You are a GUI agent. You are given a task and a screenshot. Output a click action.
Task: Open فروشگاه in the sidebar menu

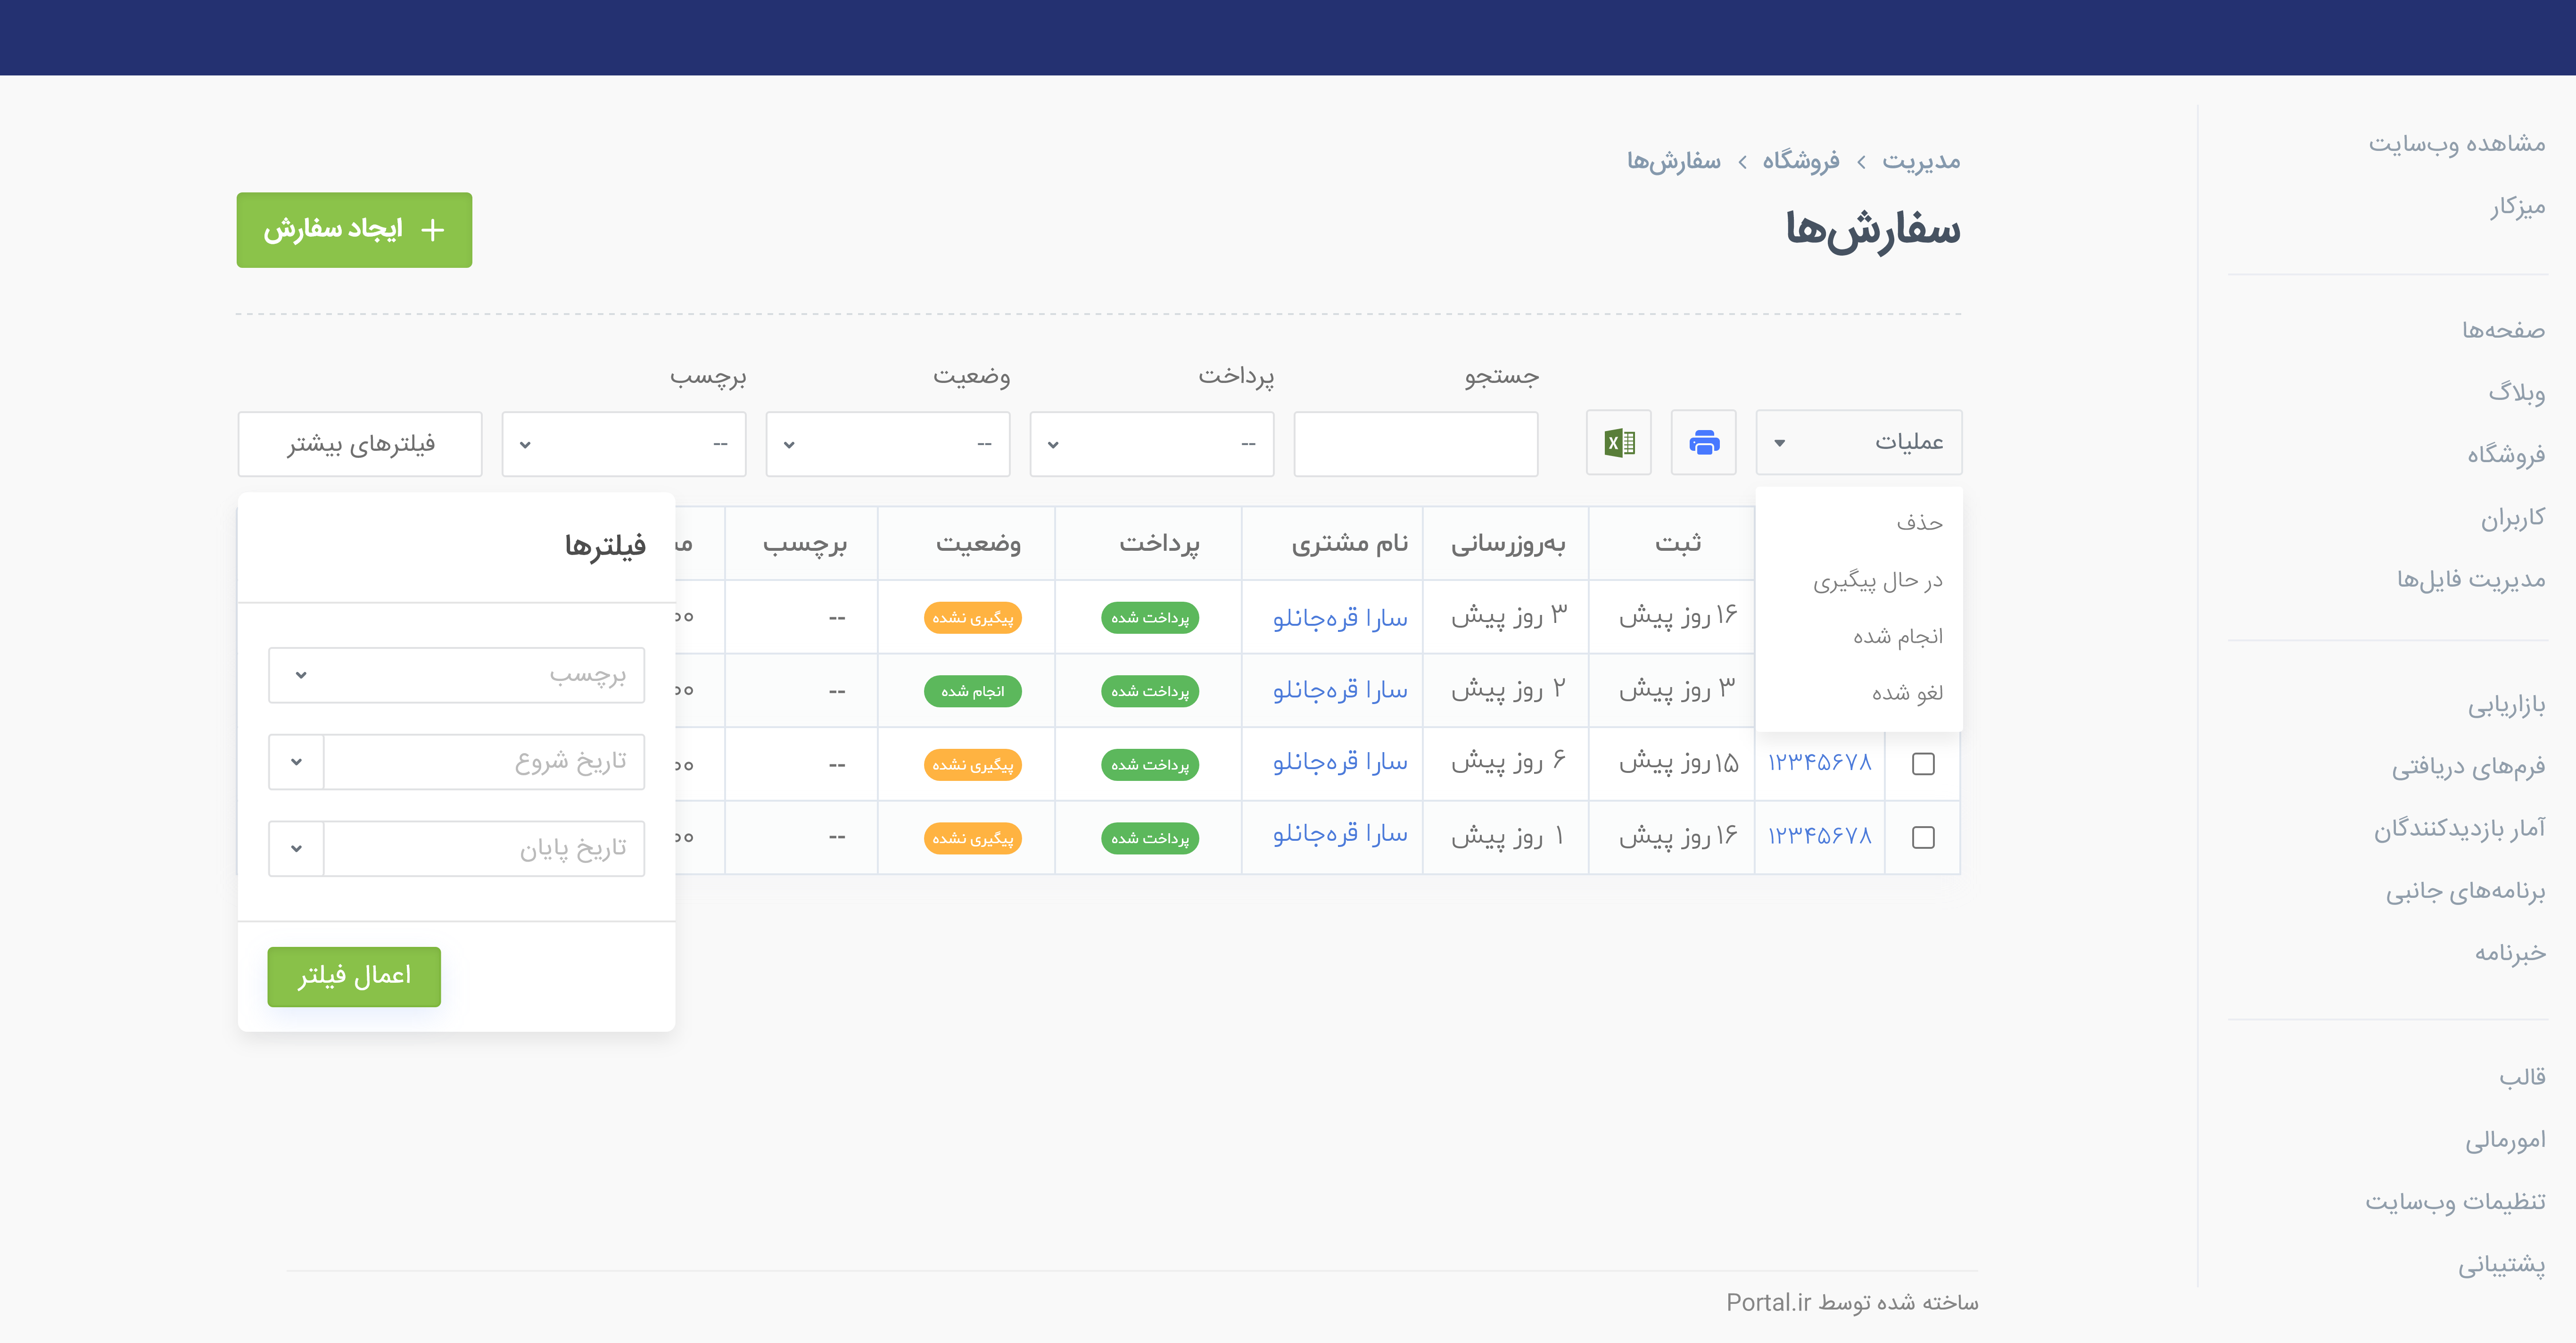[x=2504, y=455]
